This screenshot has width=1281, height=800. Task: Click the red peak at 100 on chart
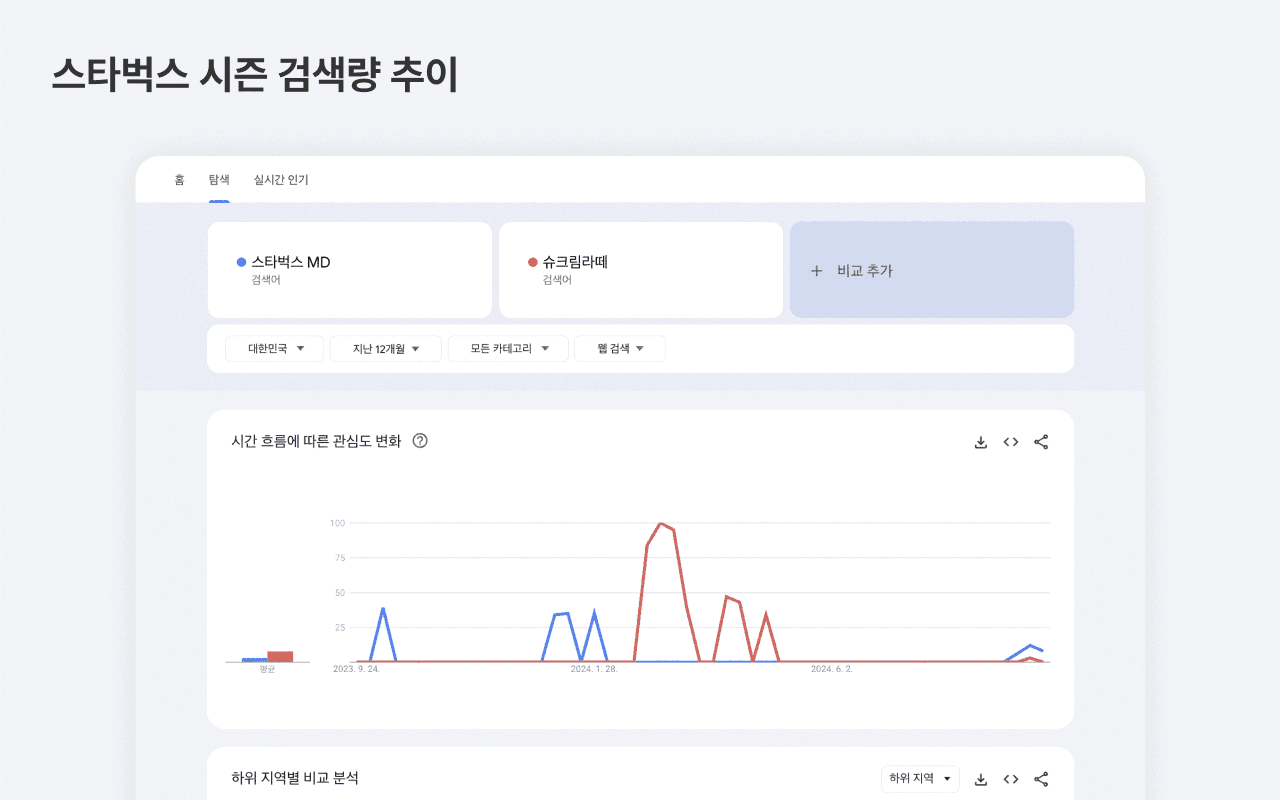click(x=661, y=523)
